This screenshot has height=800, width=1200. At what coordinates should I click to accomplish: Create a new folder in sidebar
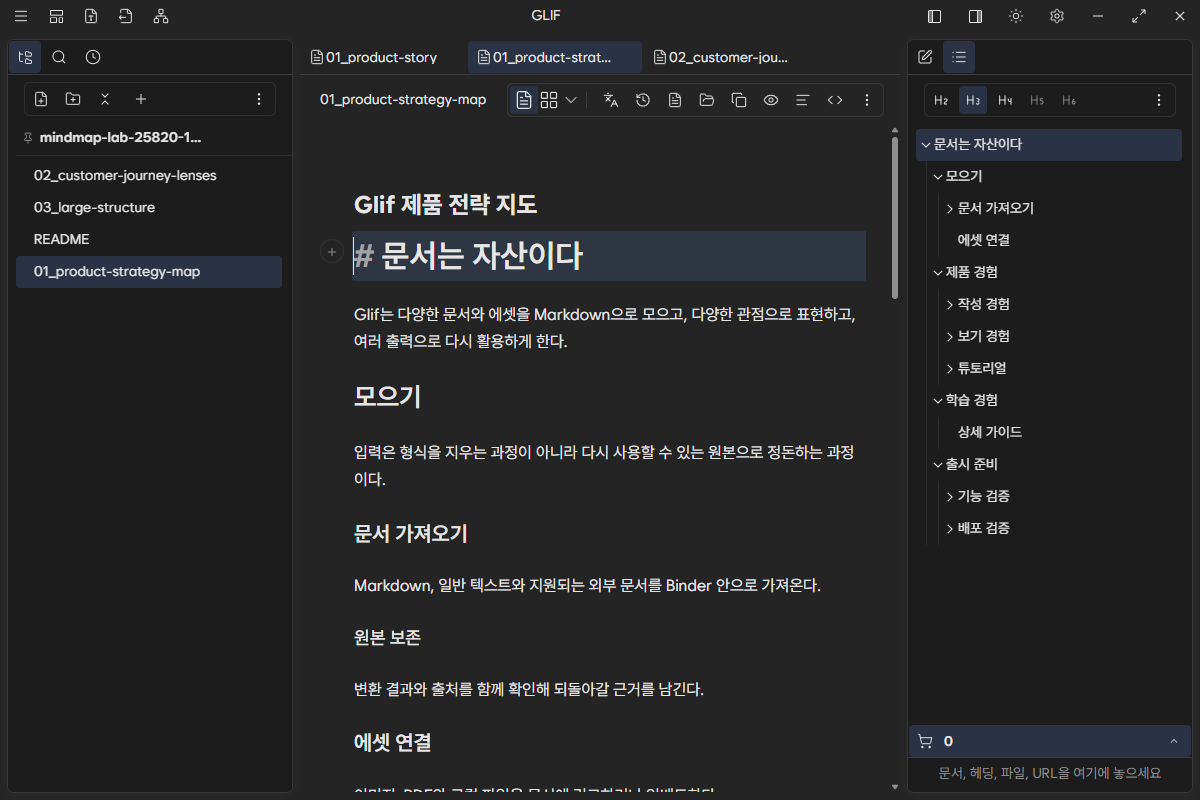[x=73, y=99]
